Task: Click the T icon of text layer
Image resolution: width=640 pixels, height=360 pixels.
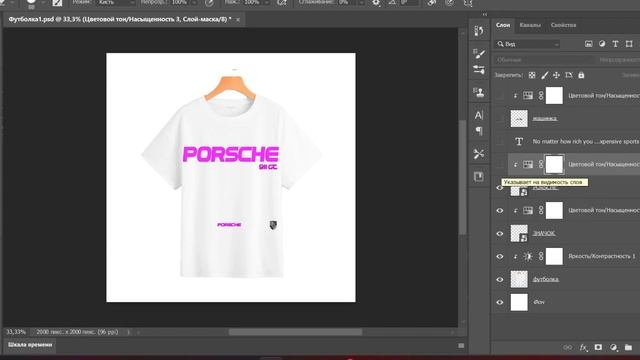Action: coord(519,141)
